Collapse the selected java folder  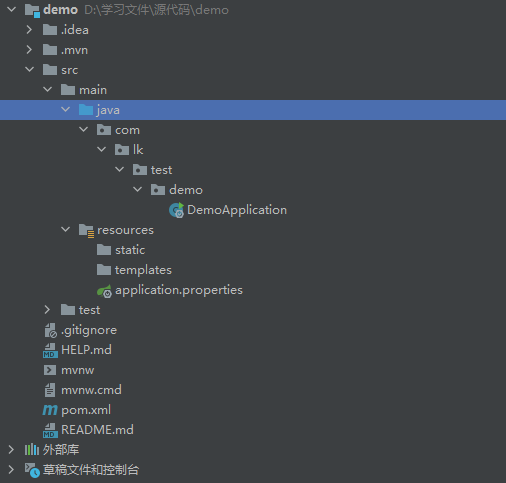pos(66,110)
